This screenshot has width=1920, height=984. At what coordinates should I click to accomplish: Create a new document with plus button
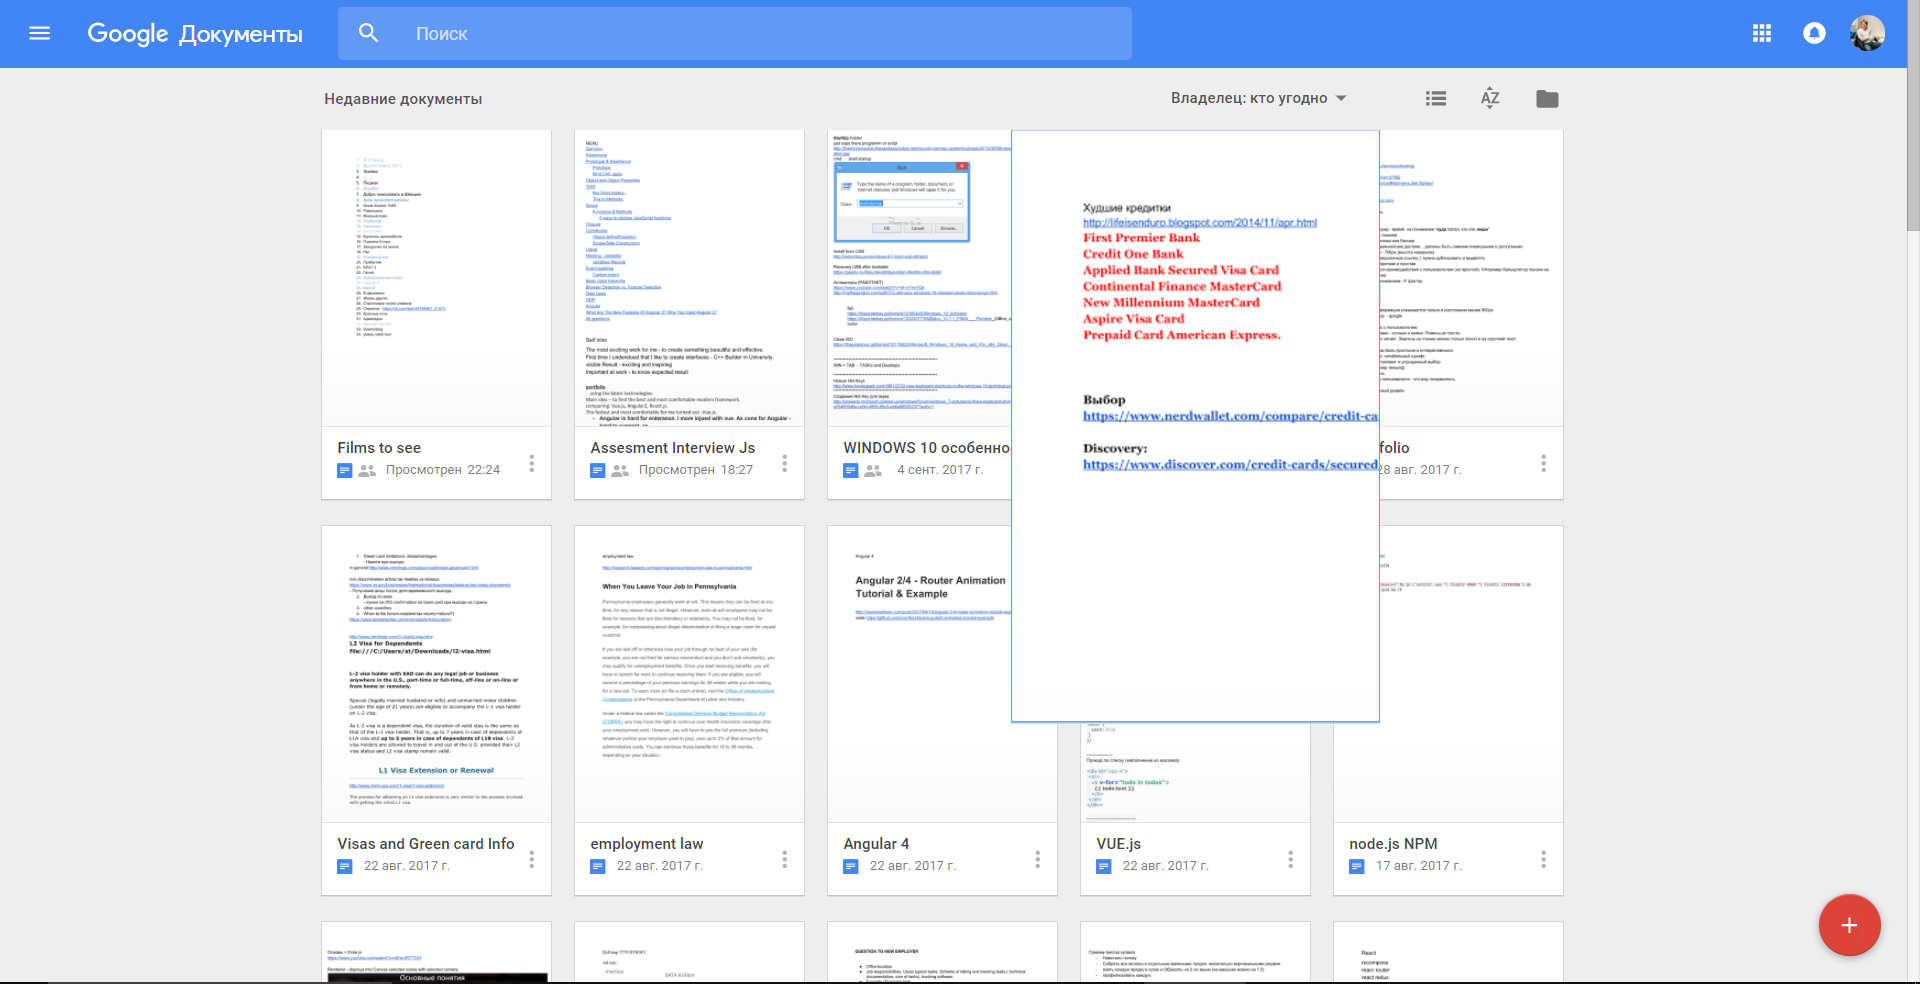[x=1849, y=925]
